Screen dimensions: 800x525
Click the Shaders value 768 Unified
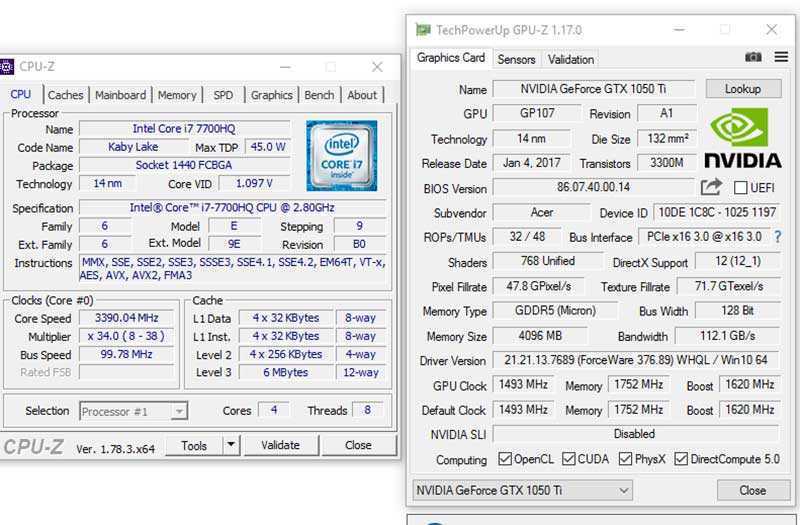(x=547, y=261)
